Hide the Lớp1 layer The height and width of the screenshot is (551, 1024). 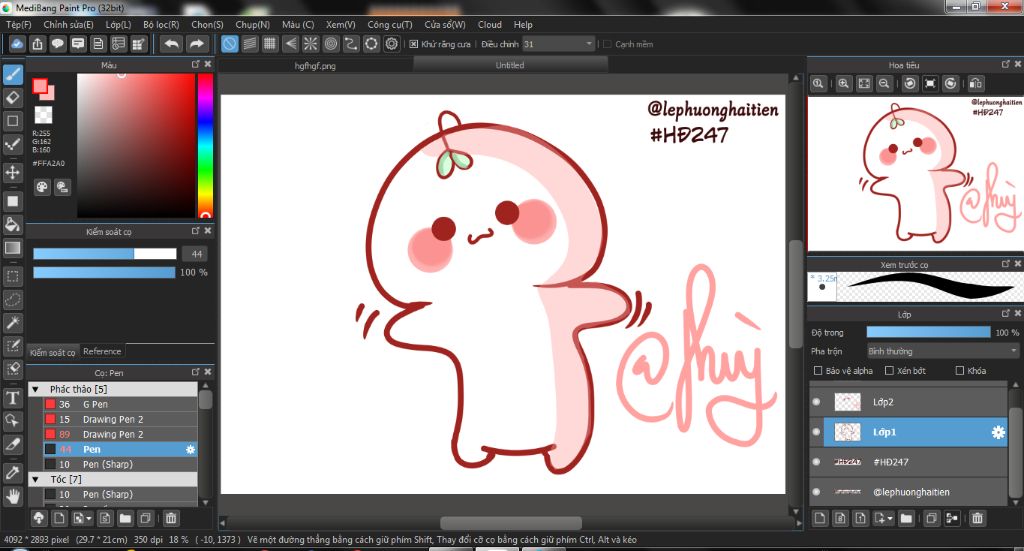(x=816, y=432)
